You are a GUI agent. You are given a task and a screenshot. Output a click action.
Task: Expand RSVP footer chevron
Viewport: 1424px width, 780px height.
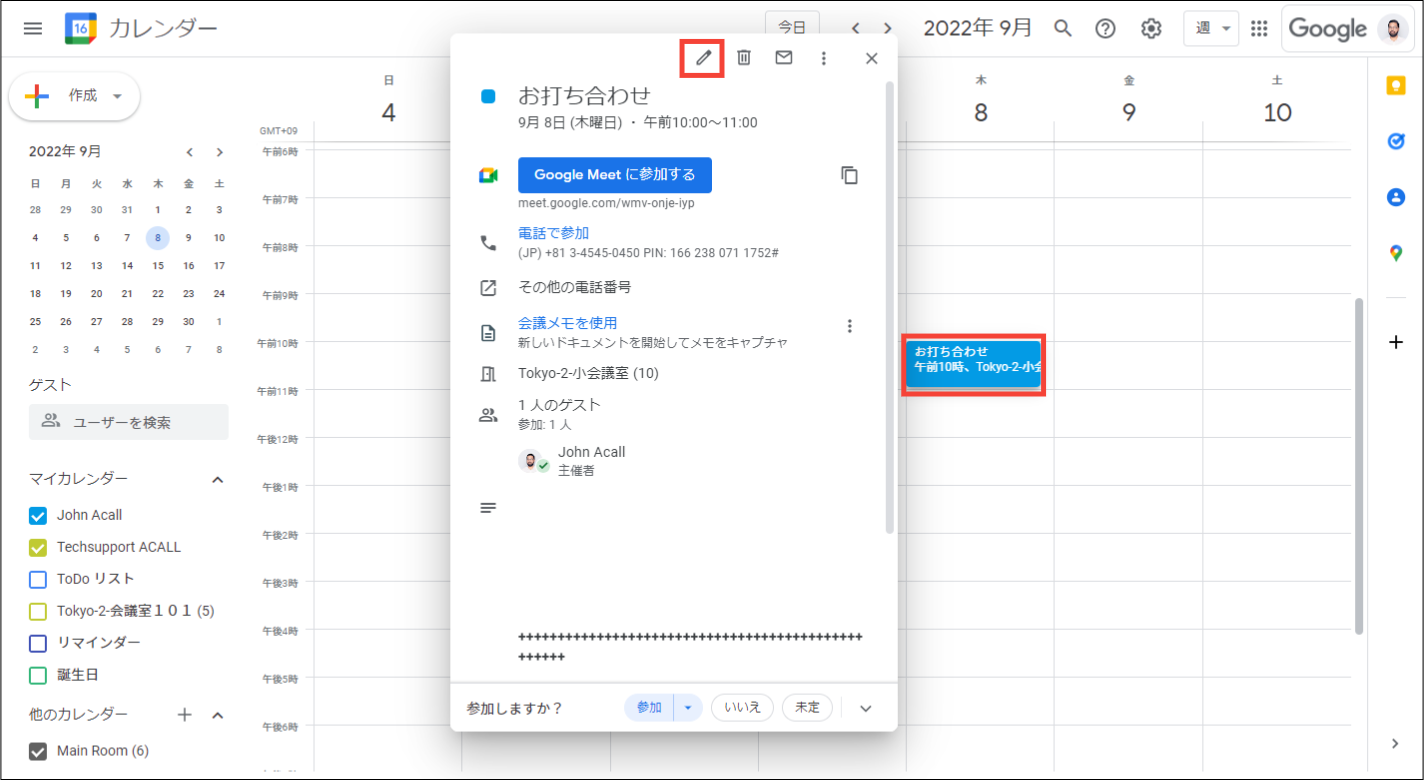[866, 708]
